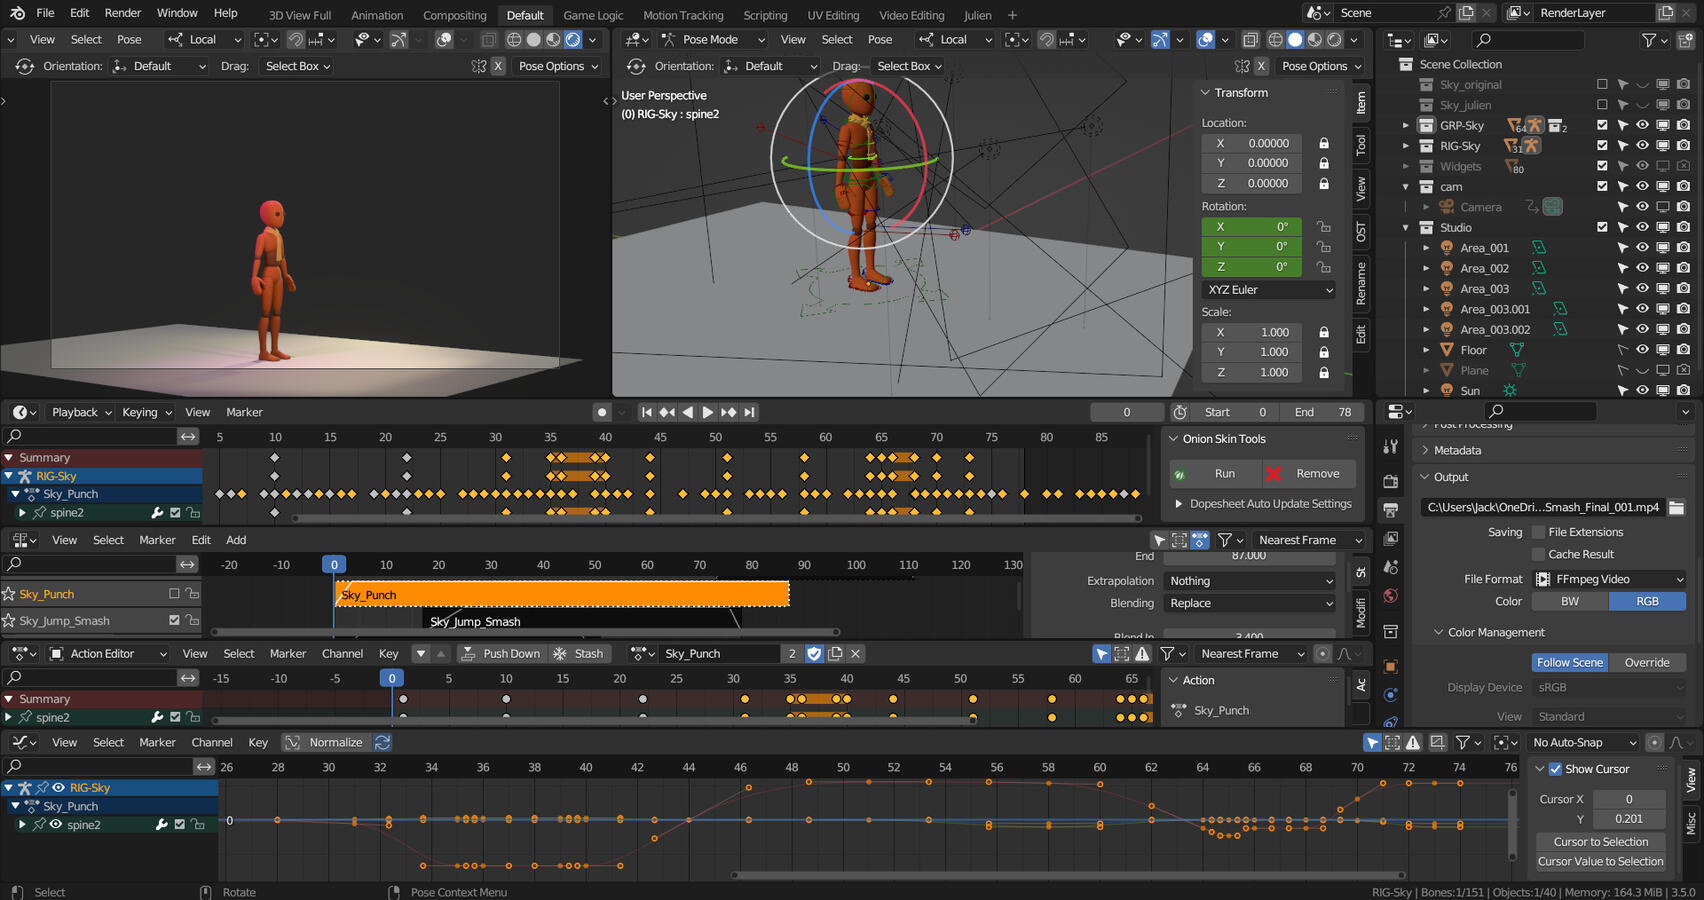
Task: Enable the RIG-Sky collection checkbox
Action: click(1602, 145)
